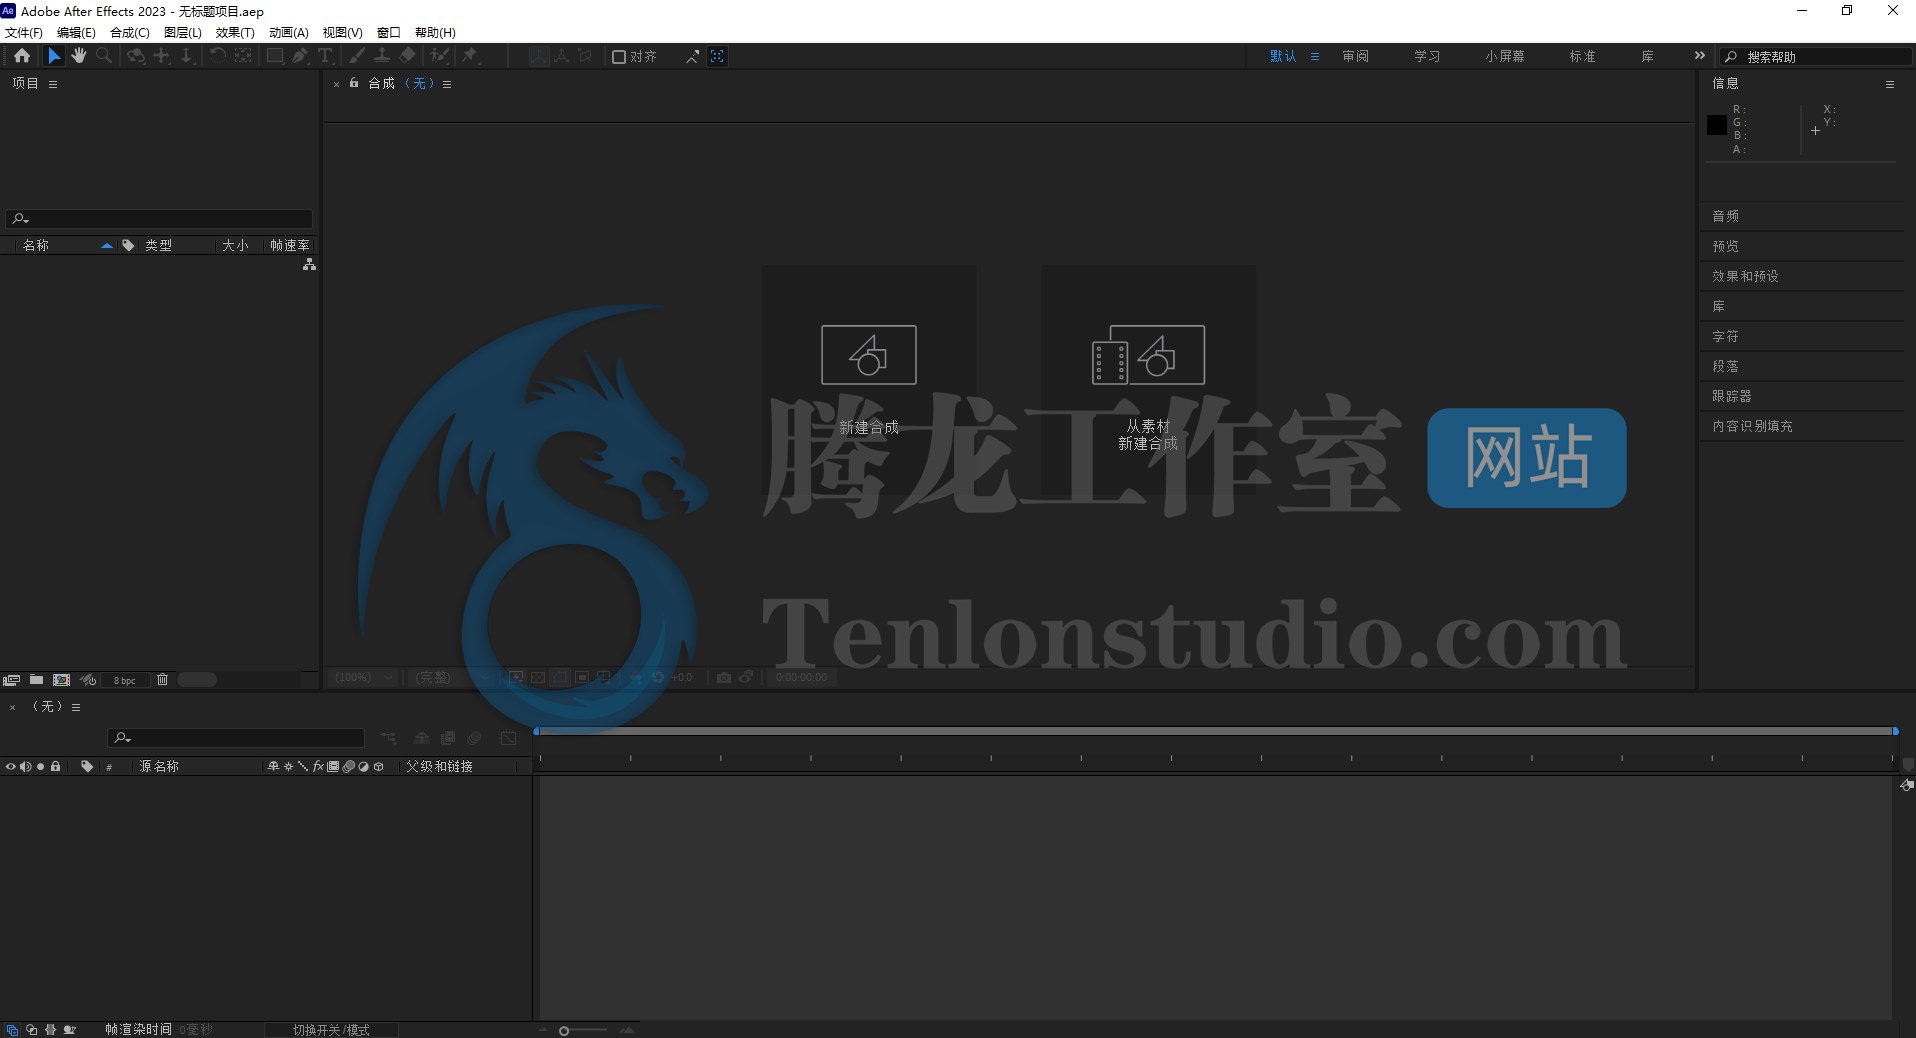Viewport: 1916px width, 1038px height.
Task: Select the Dolly camera tool
Action: point(186,56)
